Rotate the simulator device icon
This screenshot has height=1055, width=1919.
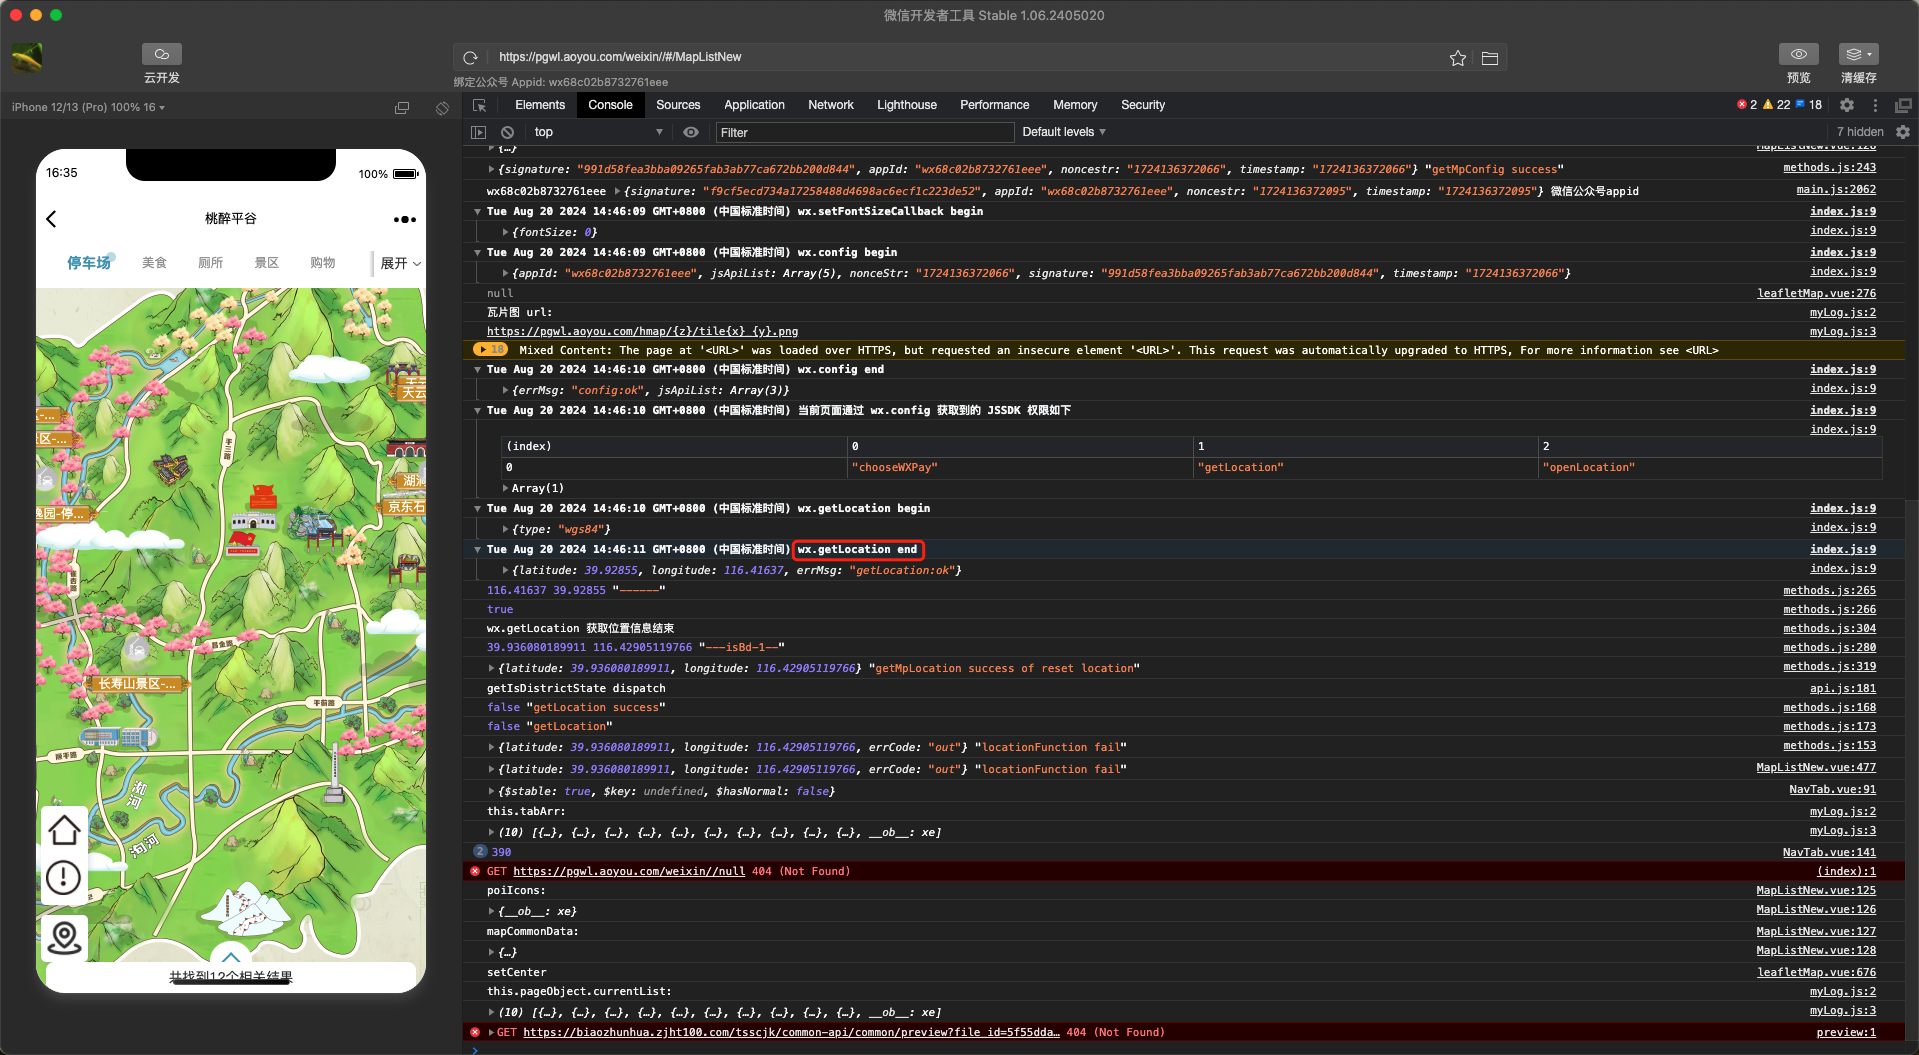(x=442, y=107)
